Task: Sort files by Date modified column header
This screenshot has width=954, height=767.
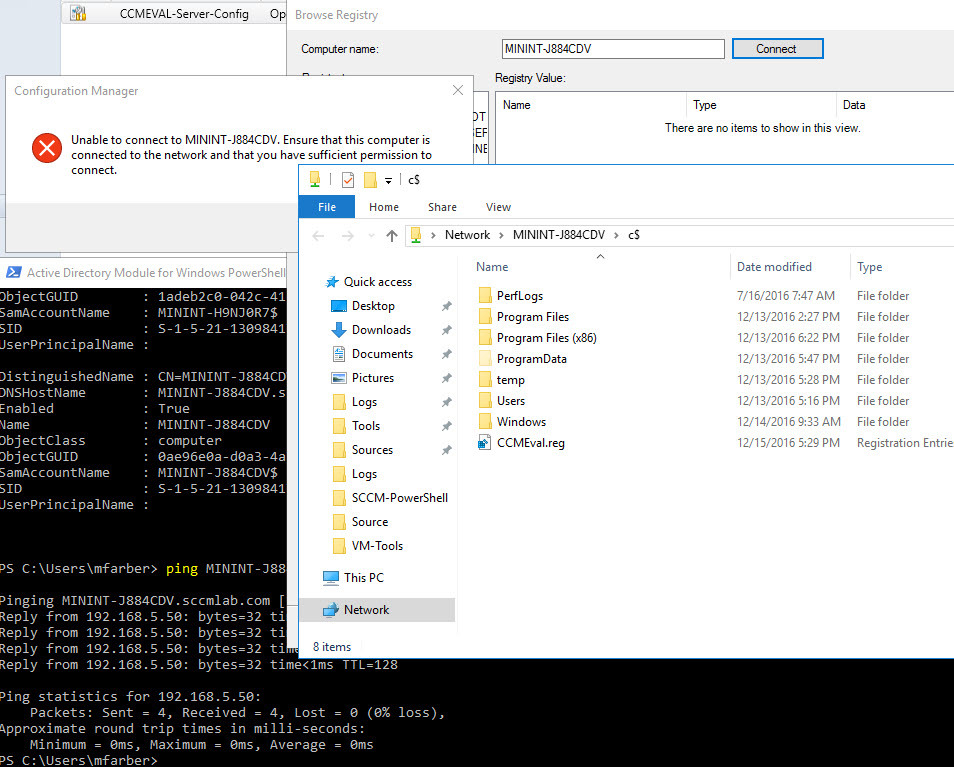Action: [774, 266]
